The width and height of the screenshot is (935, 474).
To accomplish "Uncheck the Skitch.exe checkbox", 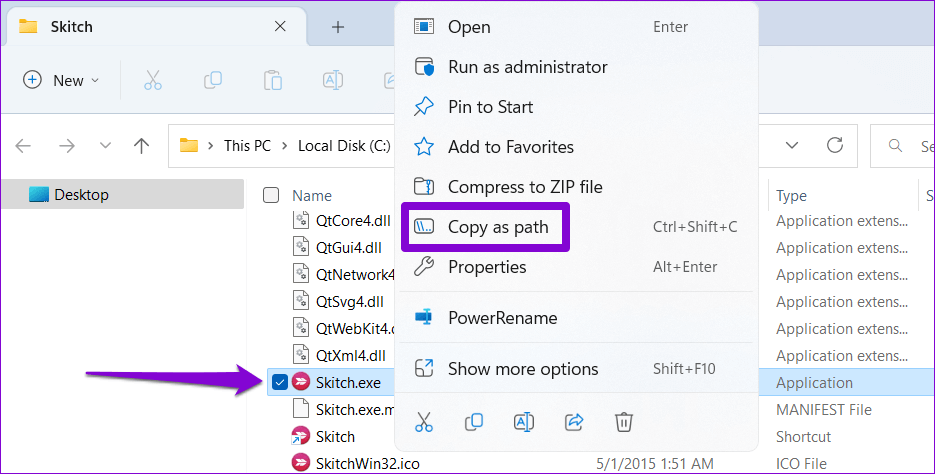I will (x=279, y=382).
